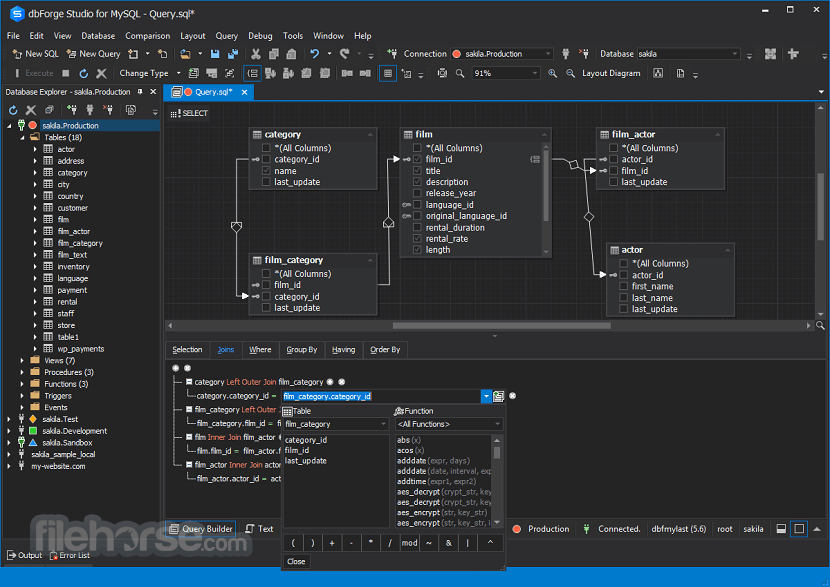Open the Debug menu

tap(260, 36)
